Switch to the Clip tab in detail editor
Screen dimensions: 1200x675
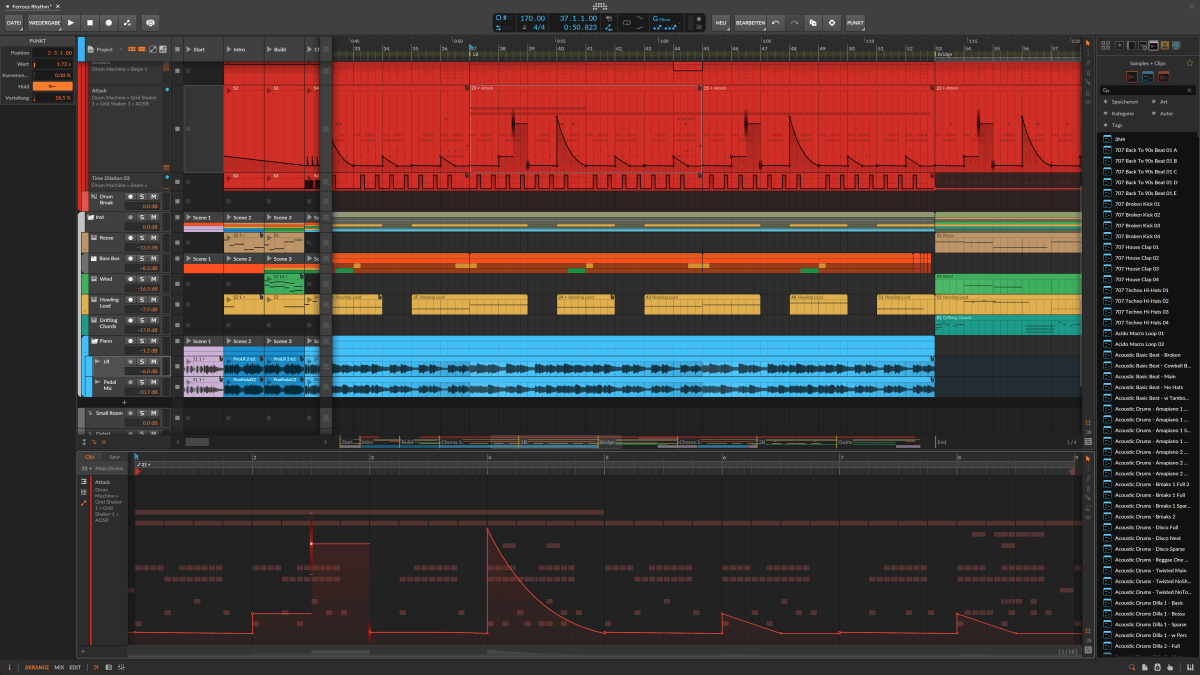coord(89,457)
